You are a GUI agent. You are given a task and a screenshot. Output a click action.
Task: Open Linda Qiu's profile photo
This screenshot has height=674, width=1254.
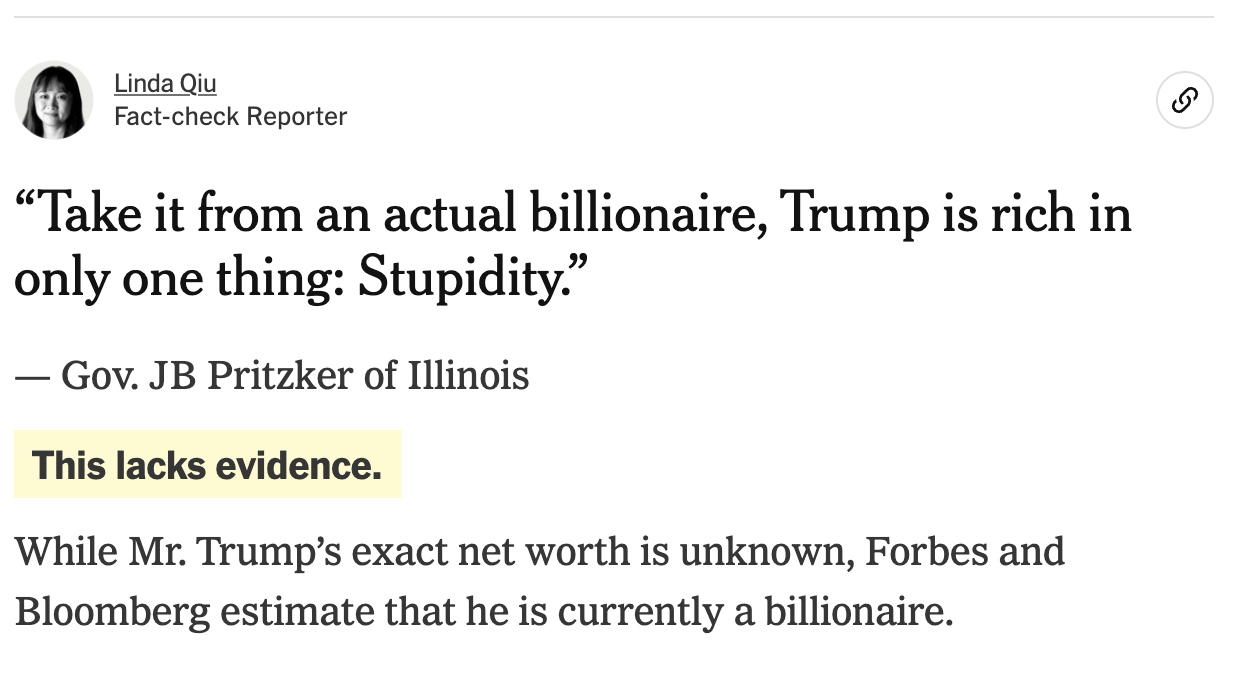pos(54,100)
